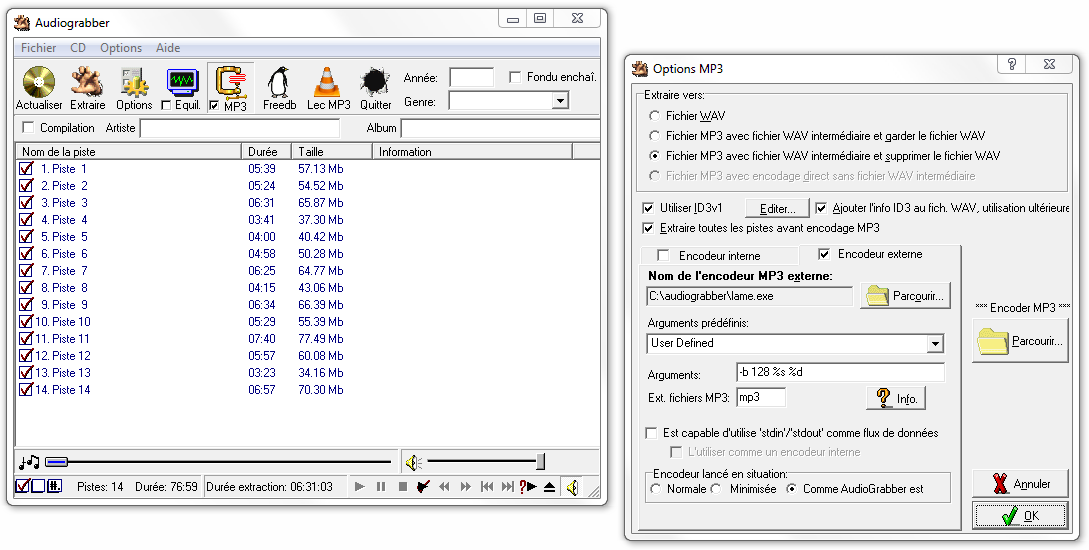This screenshot has width=1089, height=550.
Task: Open the Options menu in menu bar
Action: coord(121,48)
